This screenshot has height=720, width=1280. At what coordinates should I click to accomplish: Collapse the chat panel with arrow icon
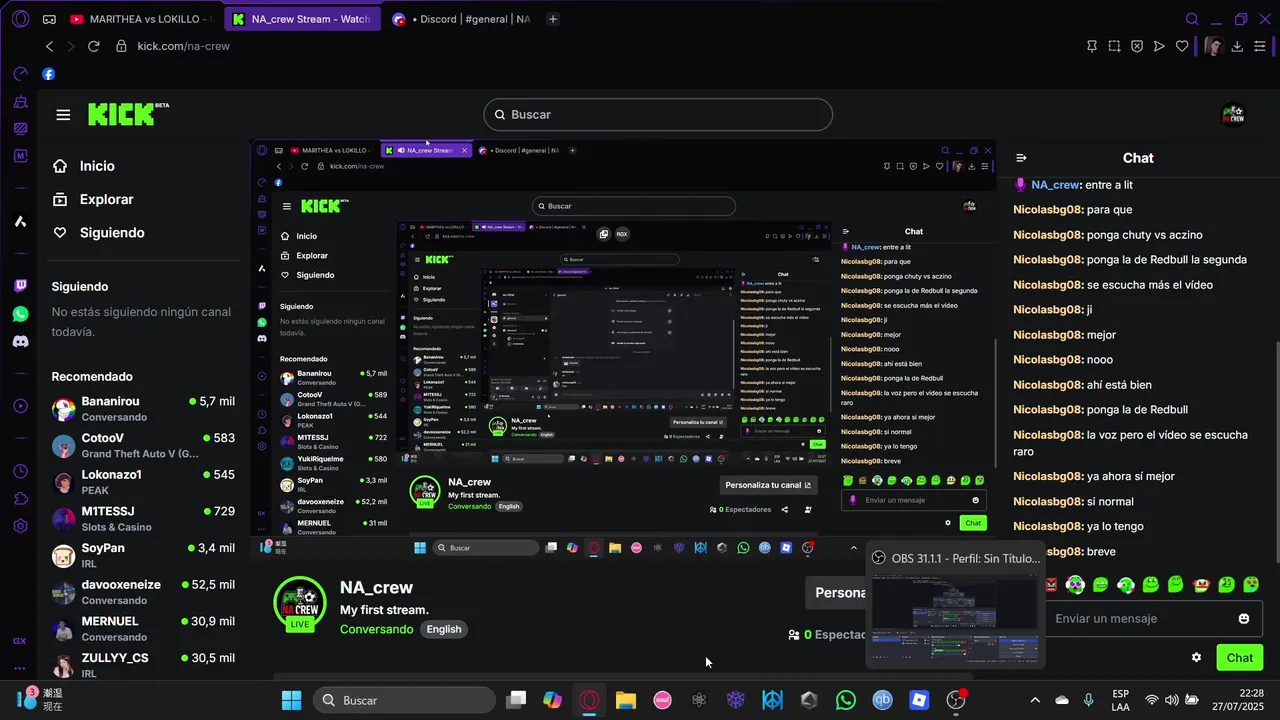[1021, 158]
